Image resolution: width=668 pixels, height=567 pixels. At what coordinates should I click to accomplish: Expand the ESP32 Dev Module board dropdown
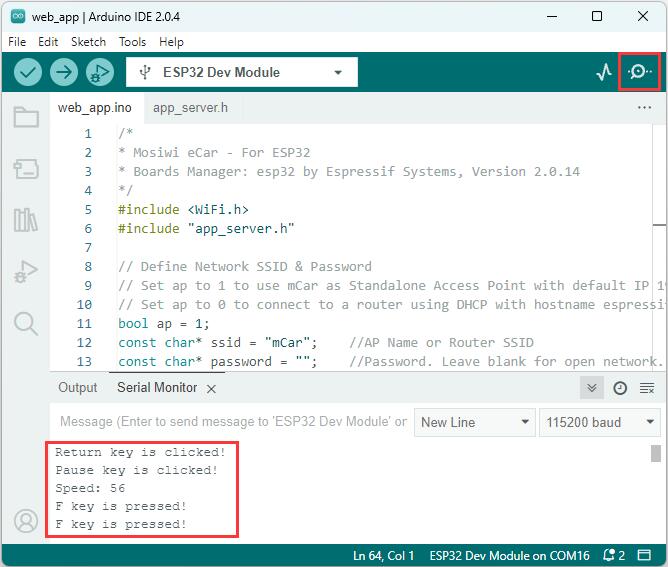(x=242, y=72)
